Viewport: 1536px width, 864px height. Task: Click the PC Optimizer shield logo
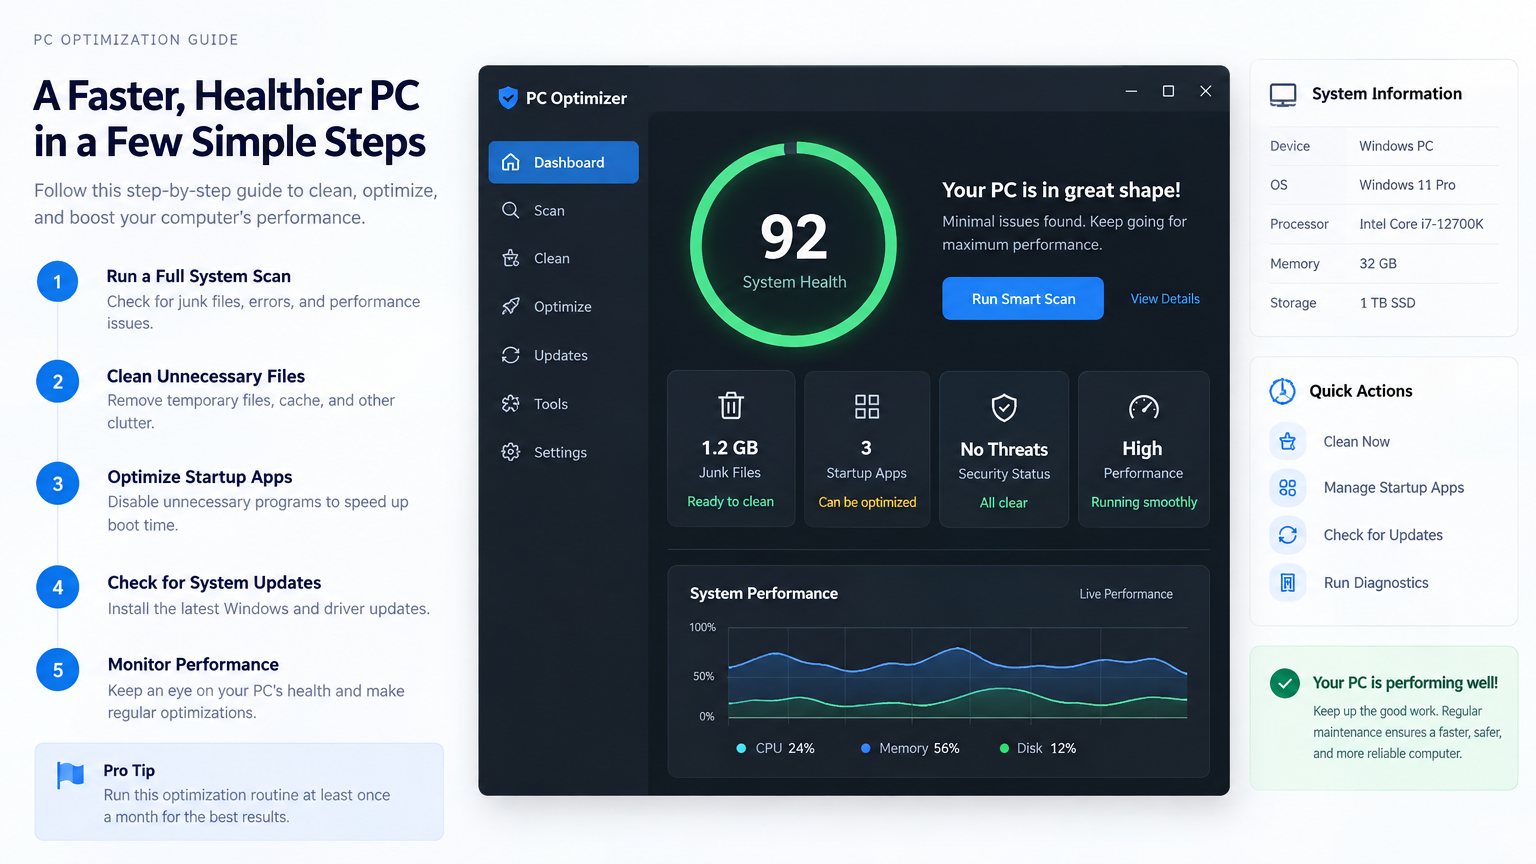tap(508, 98)
